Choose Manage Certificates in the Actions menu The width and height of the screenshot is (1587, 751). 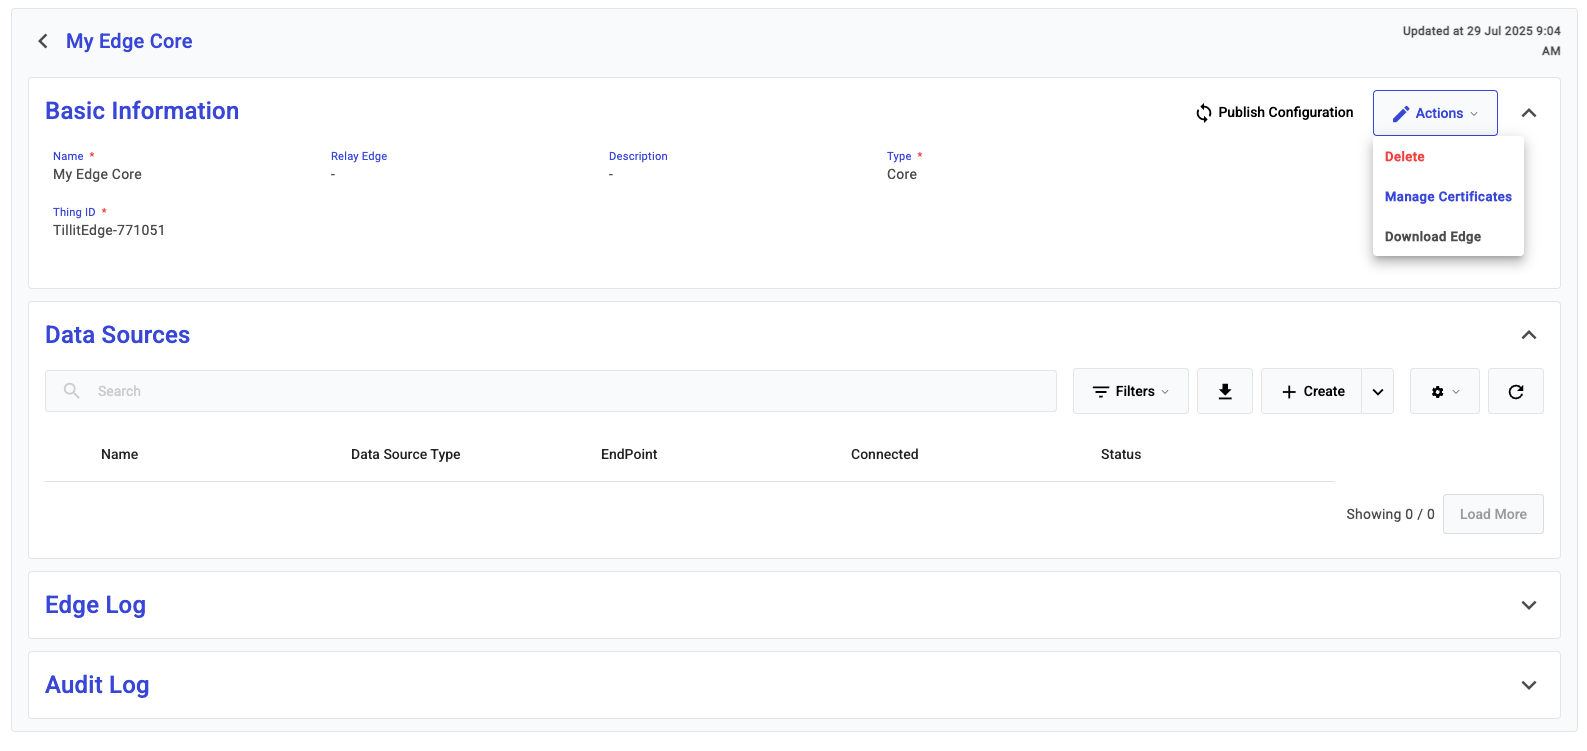pyautogui.click(x=1447, y=197)
